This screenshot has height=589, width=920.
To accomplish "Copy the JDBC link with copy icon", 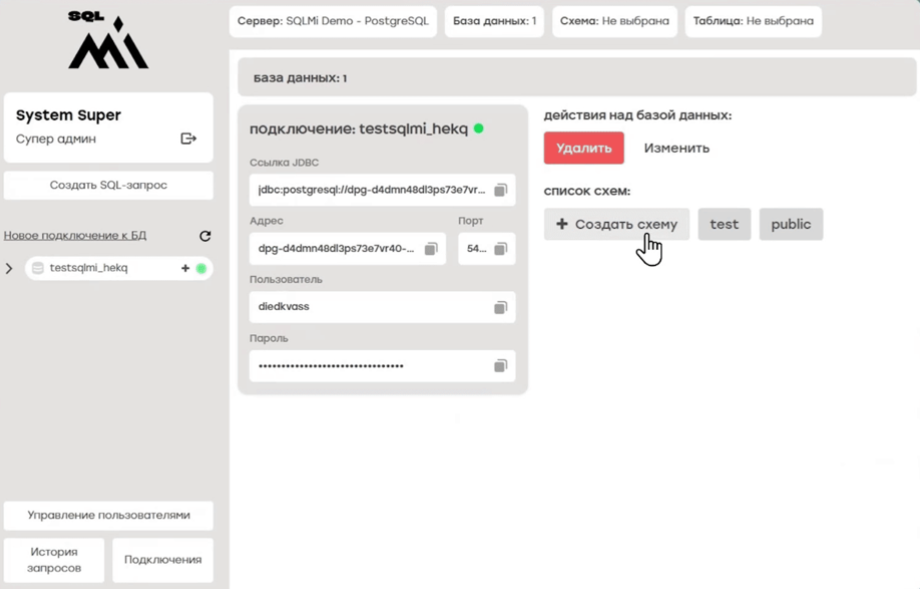I will 501,190.
